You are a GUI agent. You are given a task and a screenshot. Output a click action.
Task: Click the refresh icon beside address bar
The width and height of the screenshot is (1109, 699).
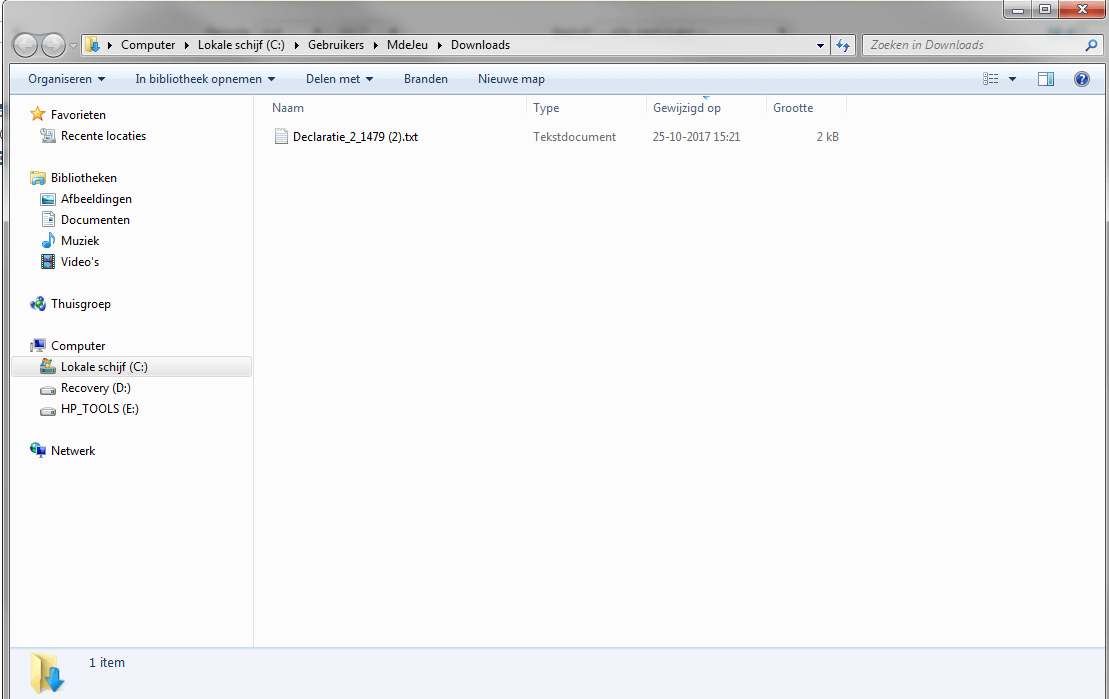tap(843, 45)
